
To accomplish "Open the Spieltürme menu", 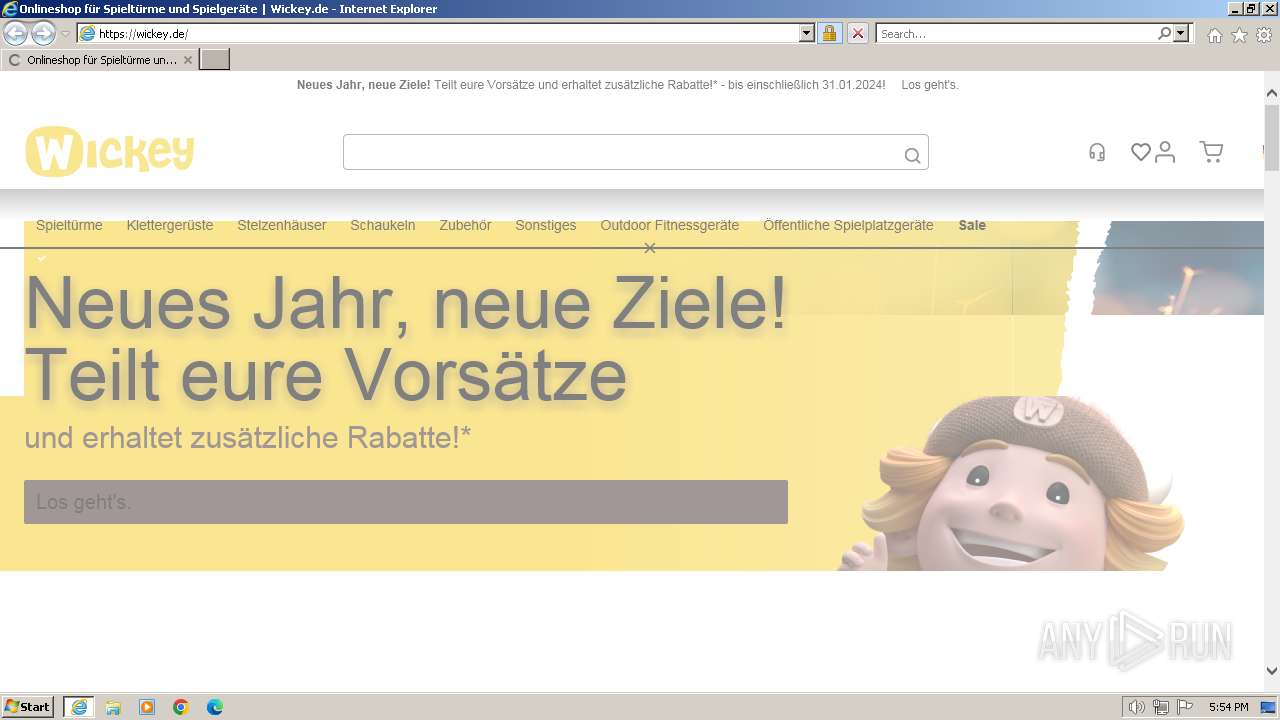I will click(69, 225).
